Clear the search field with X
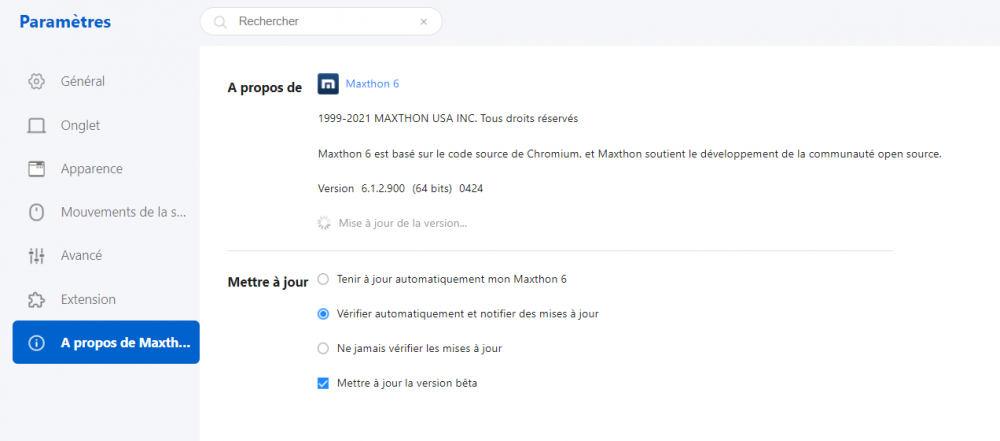The image size is (1000, 441). coord(423,21)
